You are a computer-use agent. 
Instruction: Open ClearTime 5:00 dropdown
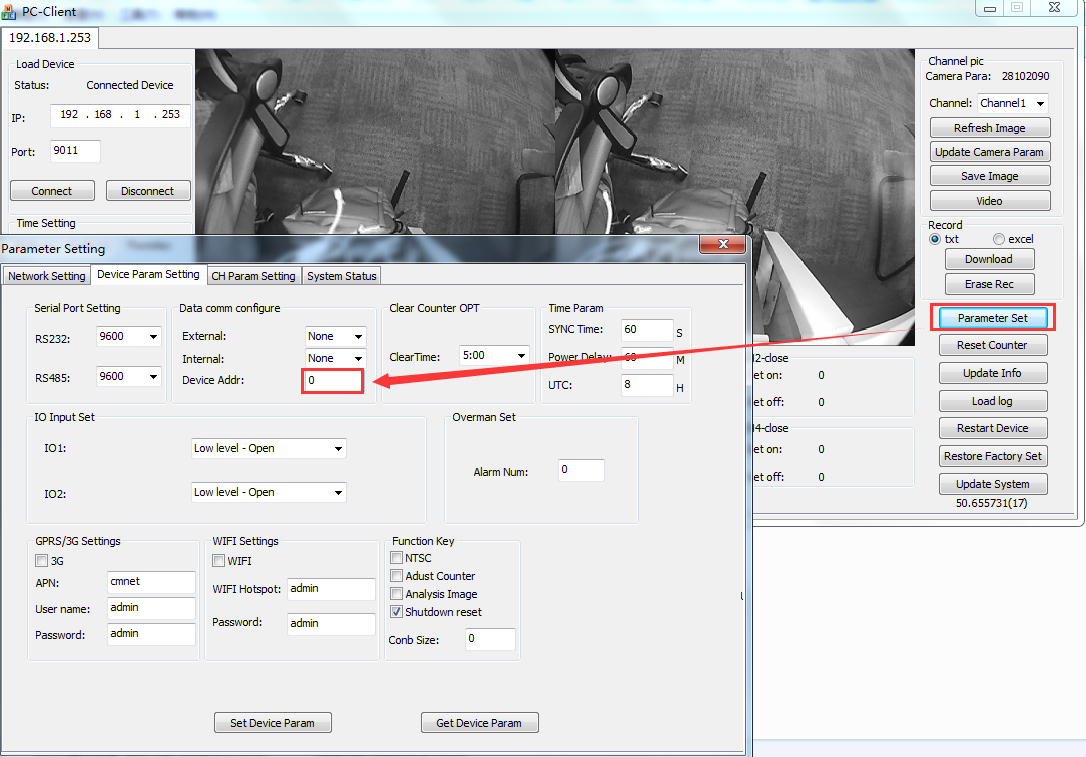click(x=521, y=355)
